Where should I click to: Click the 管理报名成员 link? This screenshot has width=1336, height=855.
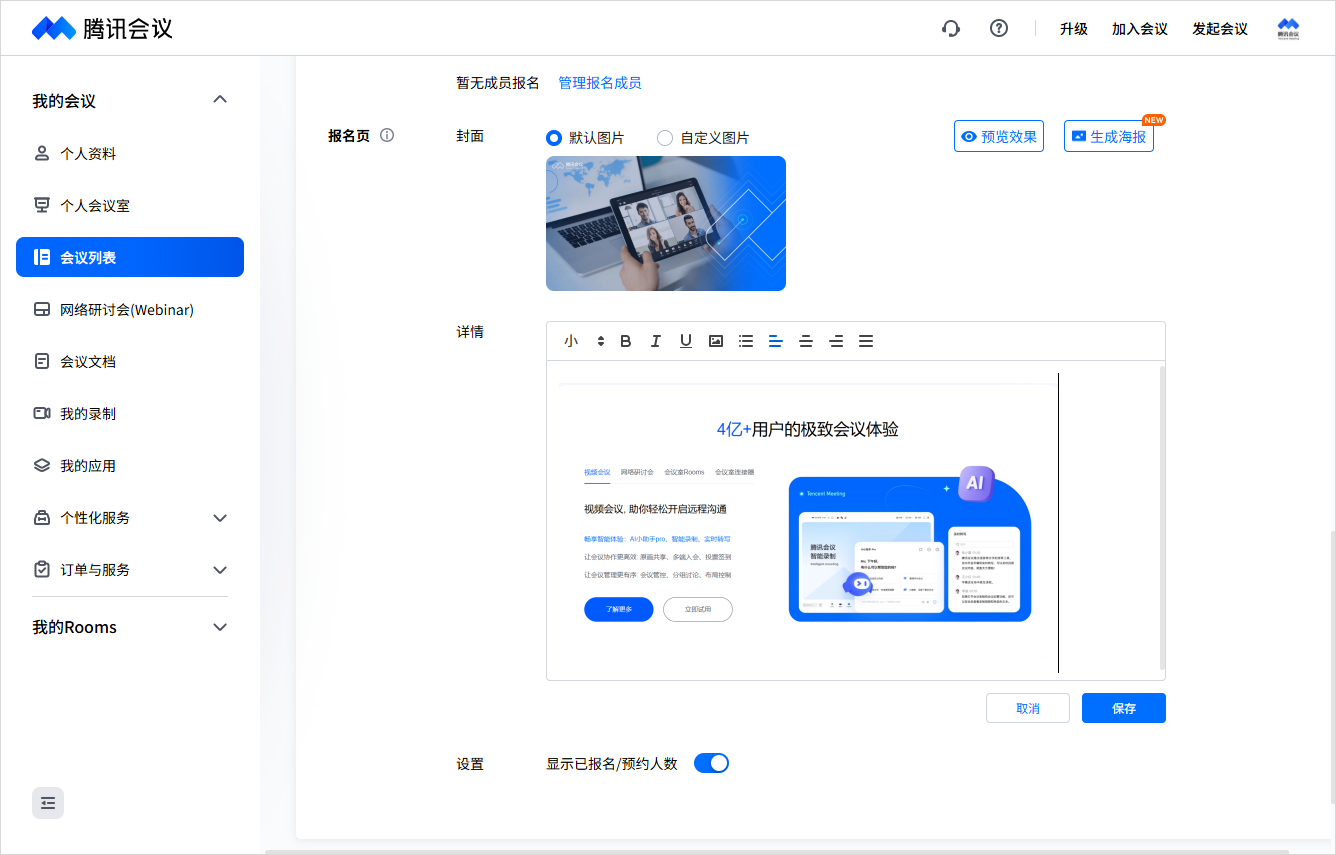tap(600, 83)
